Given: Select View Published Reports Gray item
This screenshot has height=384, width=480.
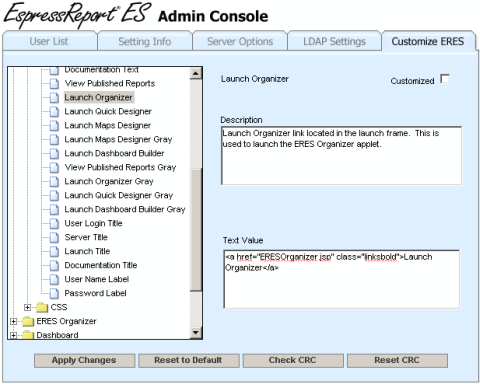Looking at the screenshot, I should [120, 167].
